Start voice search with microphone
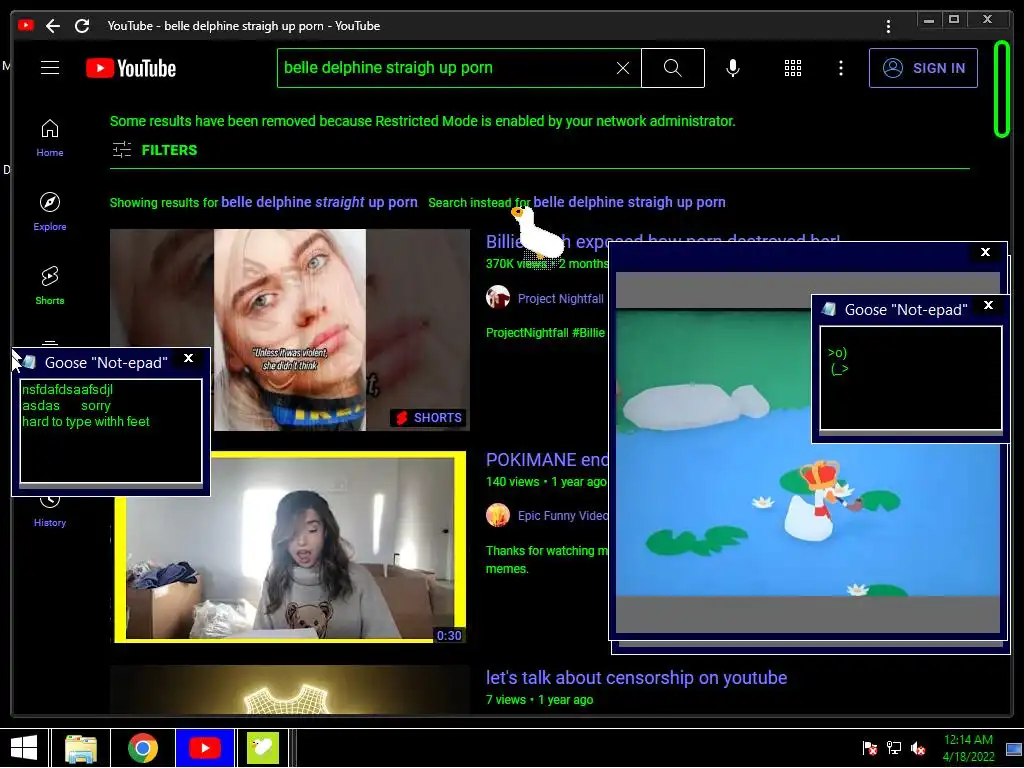Viewport: 1024px width, 768px height. pyautogui.click(x=733, y=68)
